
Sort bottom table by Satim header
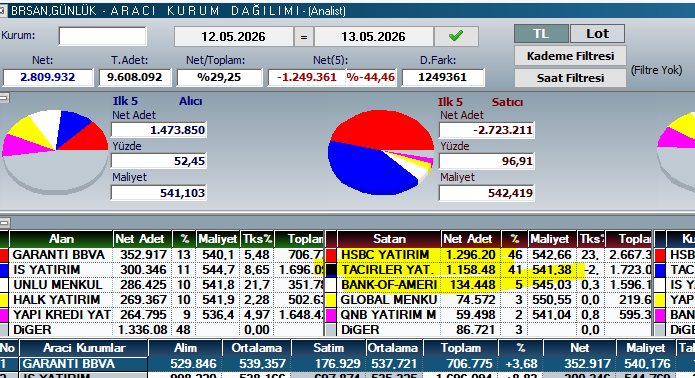coord(328,348)
